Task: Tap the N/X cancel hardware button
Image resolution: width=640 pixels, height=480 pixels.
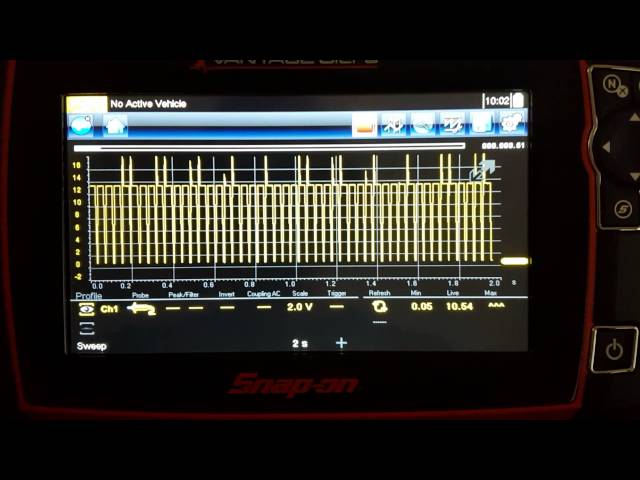Action: click(x=616, y=87)
